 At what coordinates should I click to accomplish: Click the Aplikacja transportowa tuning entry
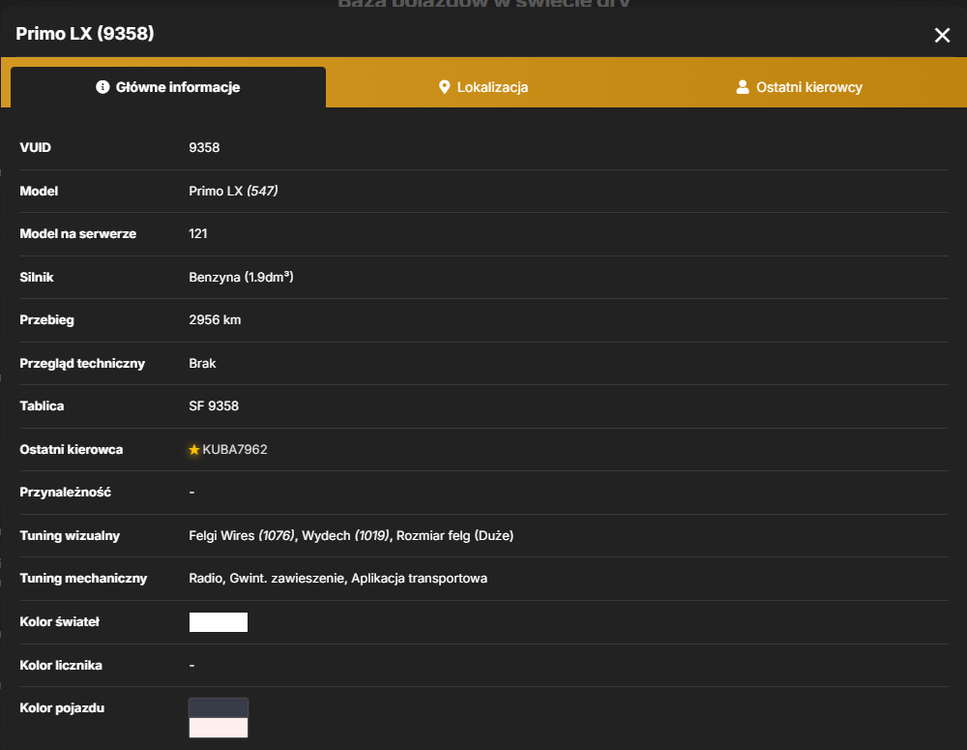point(419,579)
